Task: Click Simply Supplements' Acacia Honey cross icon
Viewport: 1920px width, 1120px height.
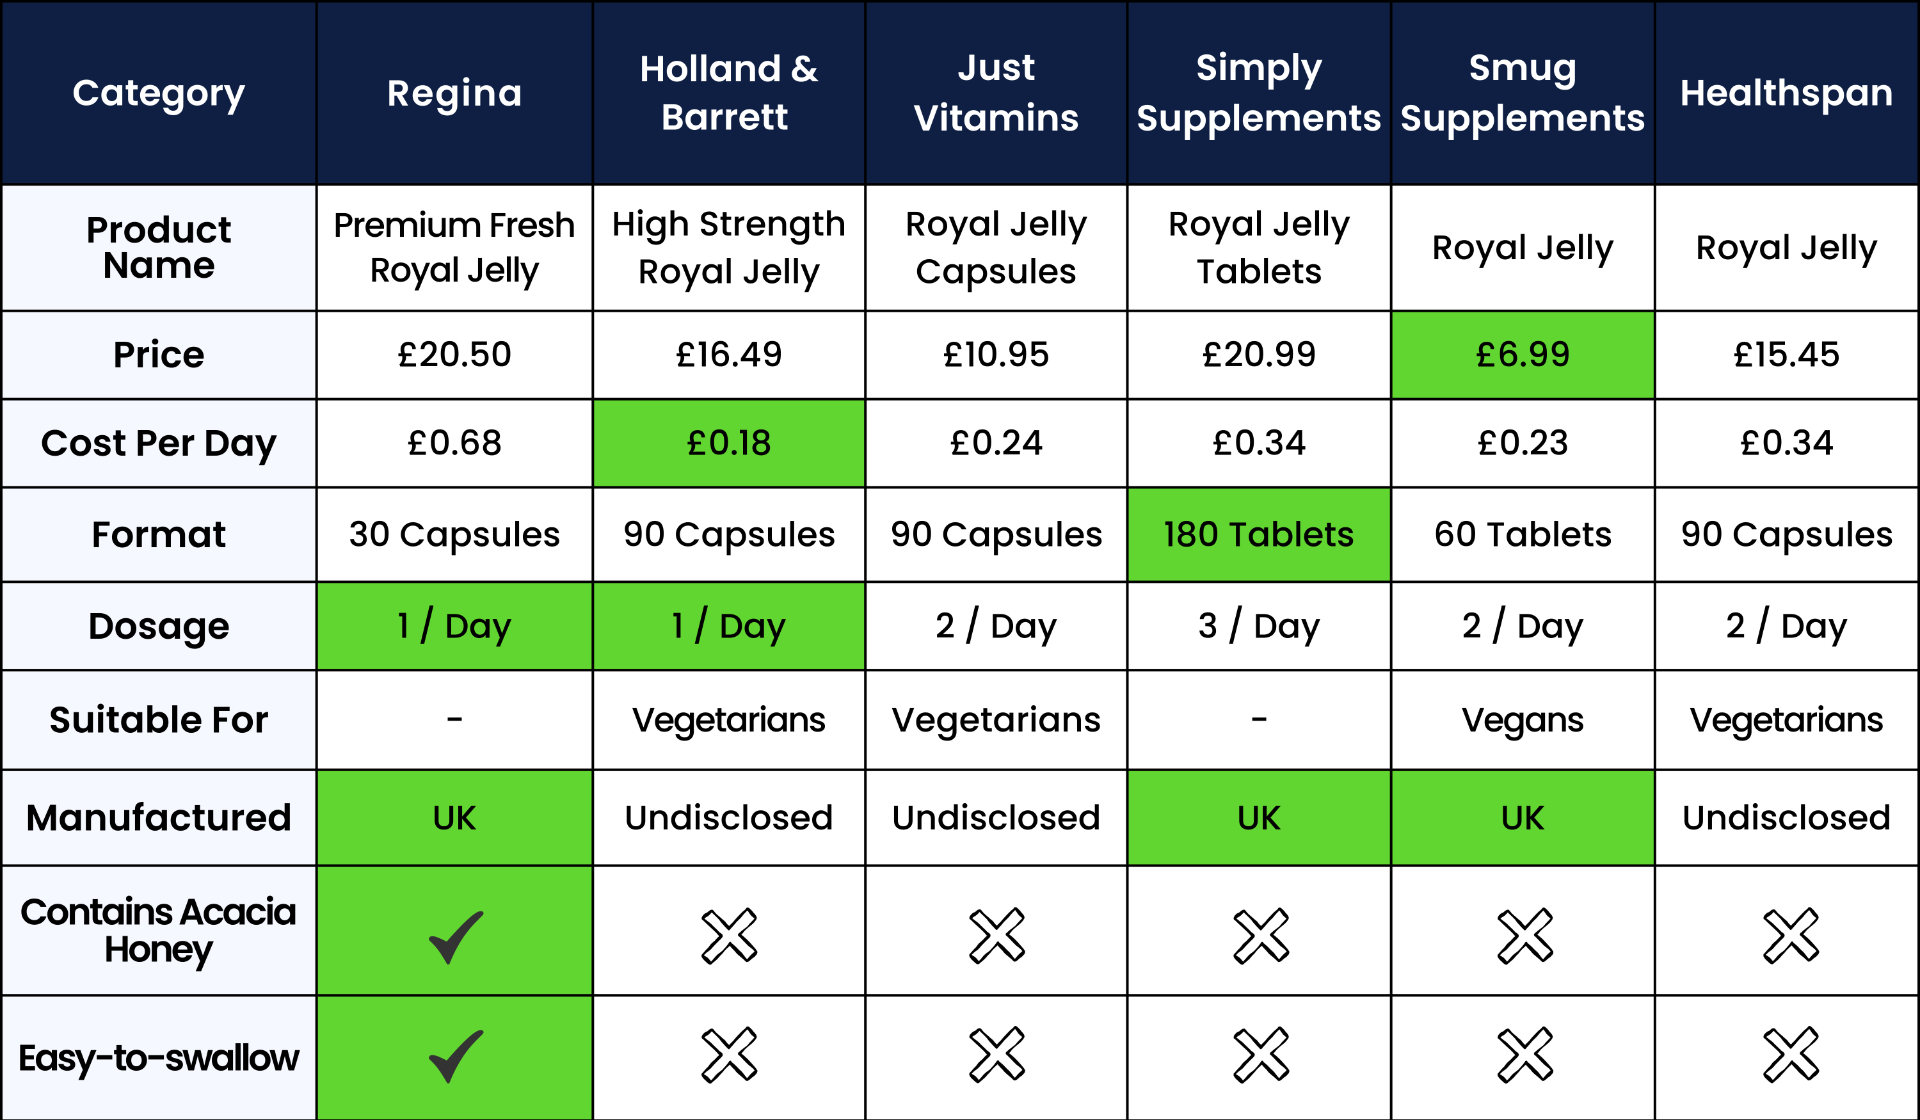Action: pyautogui.click(x=1260, y=936)
